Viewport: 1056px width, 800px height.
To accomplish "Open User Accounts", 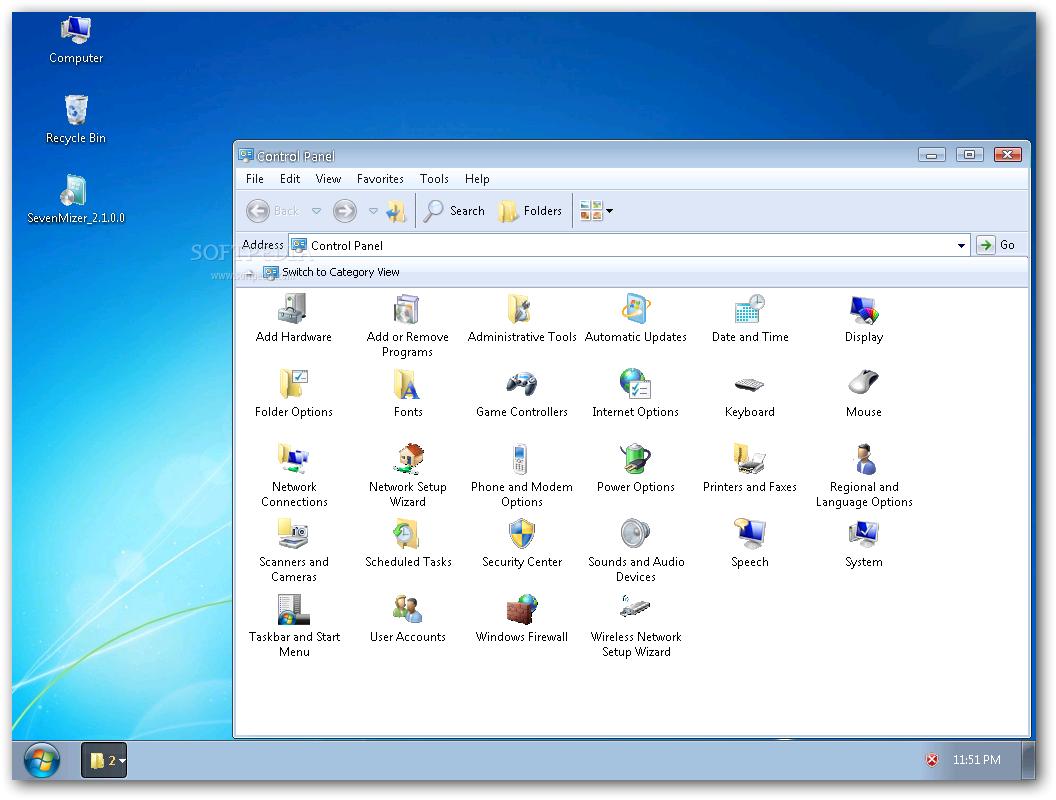I will point(407,618).
